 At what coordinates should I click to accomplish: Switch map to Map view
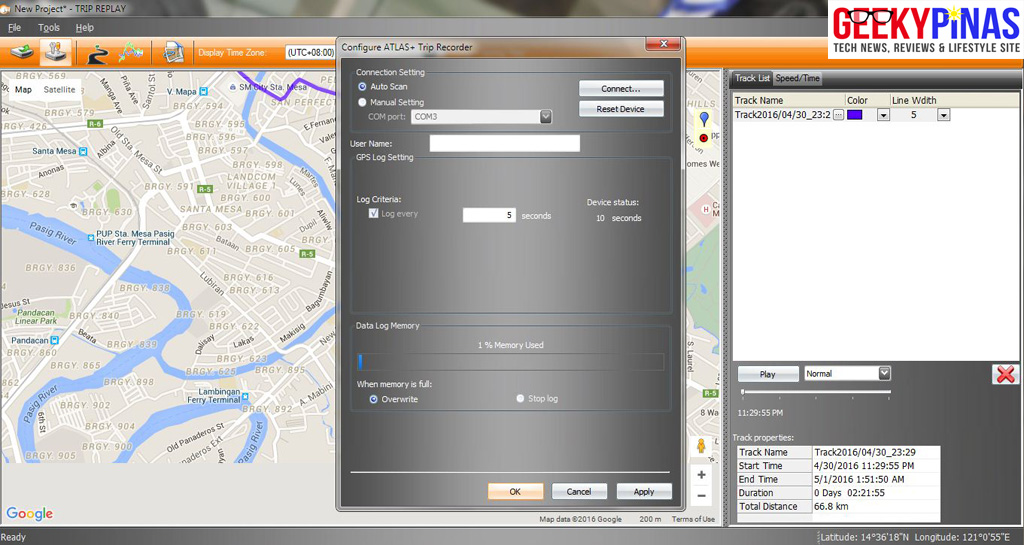24,89
